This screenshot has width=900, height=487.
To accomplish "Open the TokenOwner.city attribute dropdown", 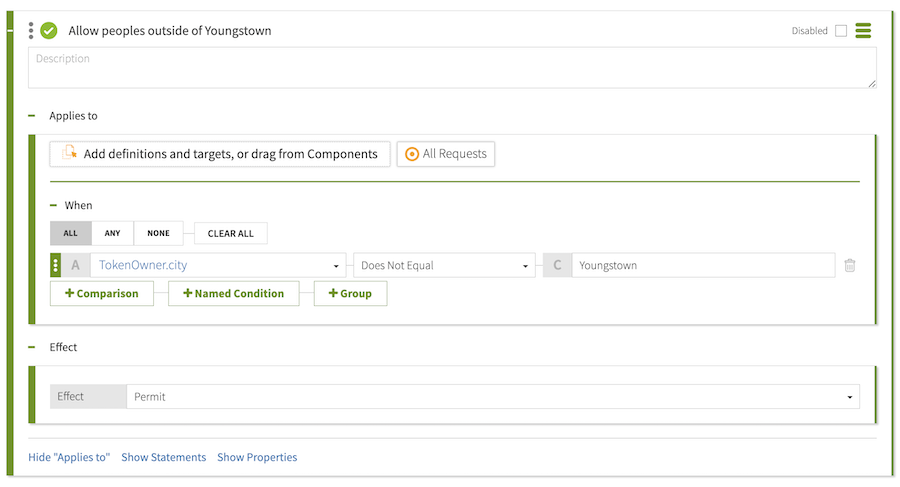I will [218, 266].
